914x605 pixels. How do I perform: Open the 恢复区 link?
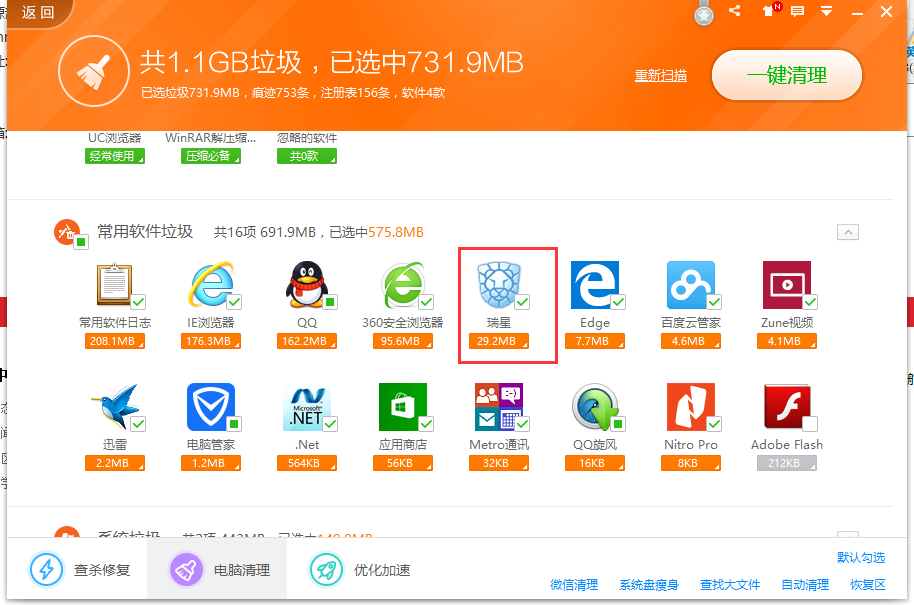point(868,585)
